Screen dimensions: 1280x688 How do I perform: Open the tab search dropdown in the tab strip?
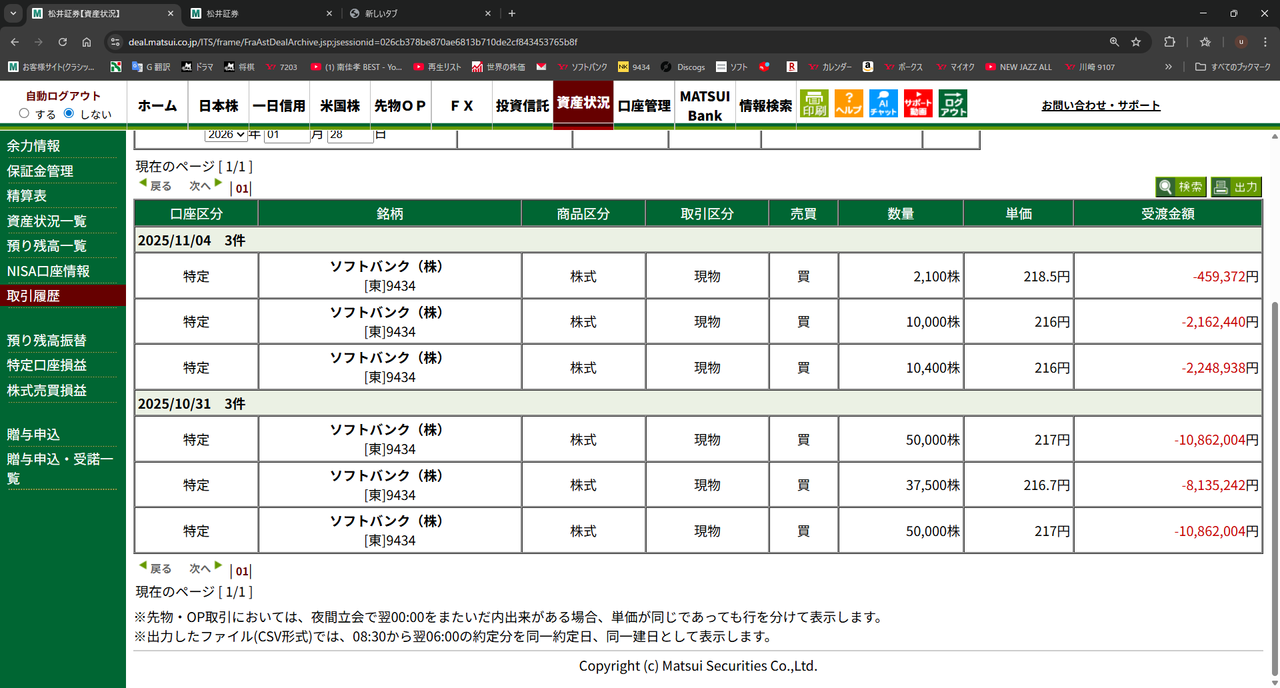[x=12, y=14]
